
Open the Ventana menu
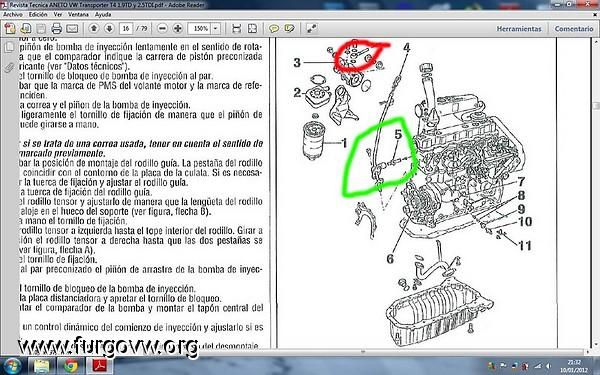(x=78, y=15)
